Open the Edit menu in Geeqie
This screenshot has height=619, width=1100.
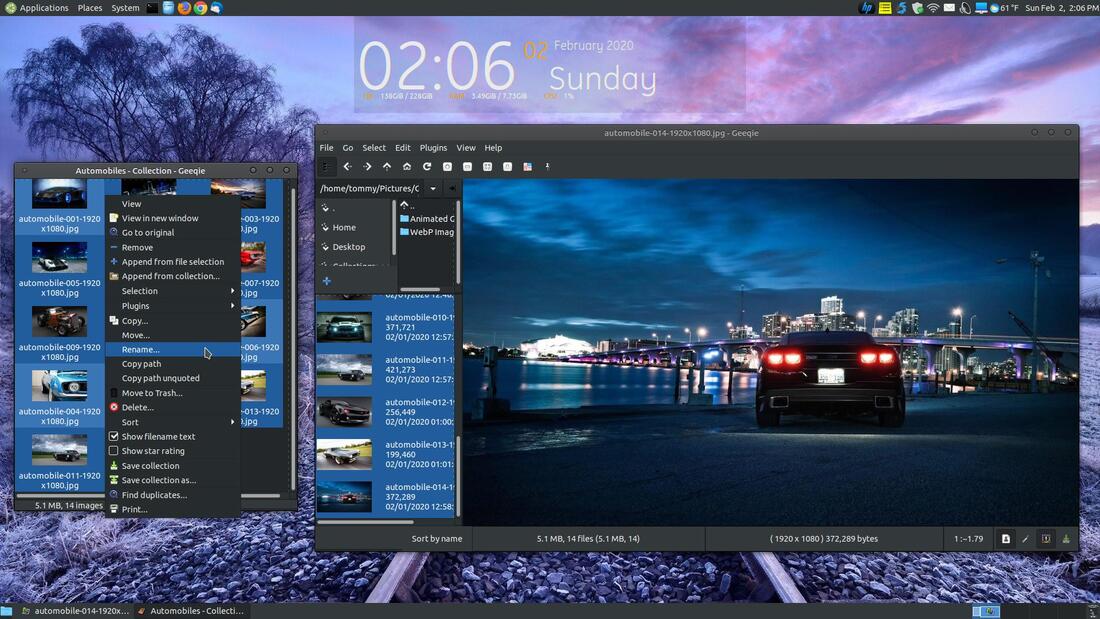coord(403,148)
